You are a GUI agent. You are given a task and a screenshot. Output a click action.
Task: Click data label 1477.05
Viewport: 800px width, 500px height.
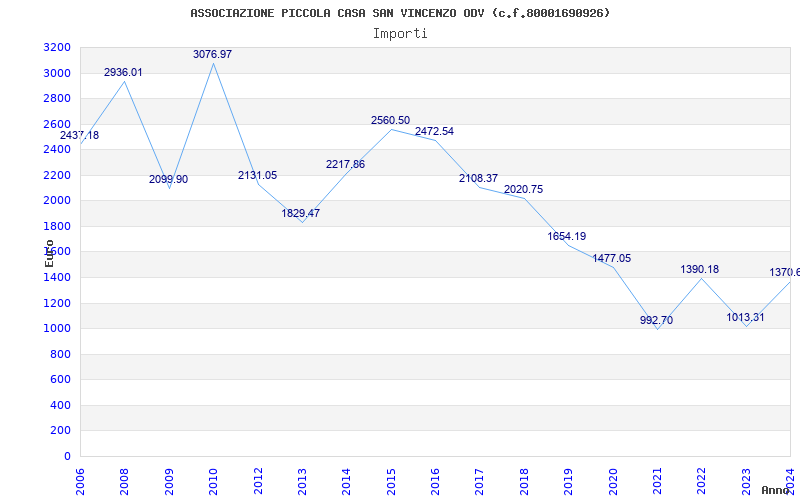pyautogui.click(x=612, y=258)
